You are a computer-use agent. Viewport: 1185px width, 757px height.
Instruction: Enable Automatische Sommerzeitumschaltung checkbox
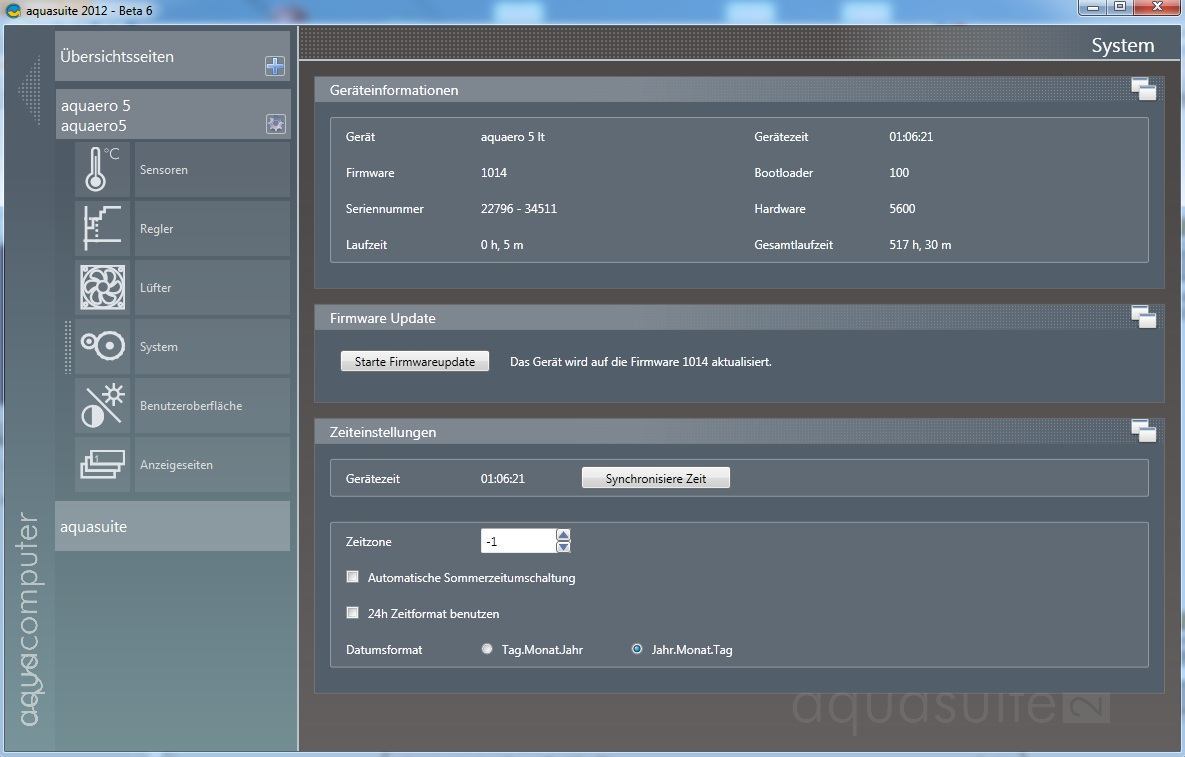pyautogui.click(x=352, y=576)
